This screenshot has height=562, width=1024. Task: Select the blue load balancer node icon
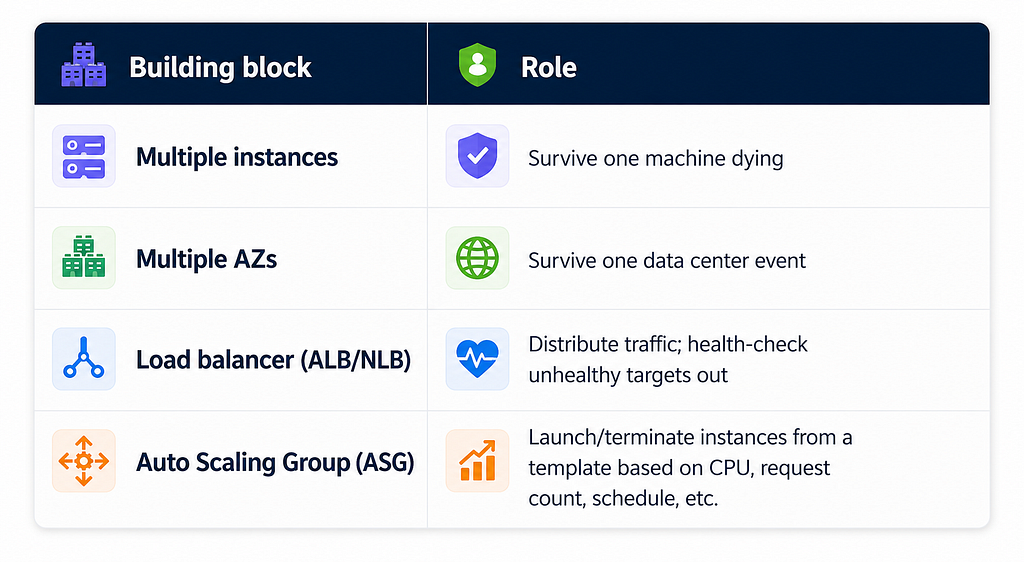[x=84, y=359]
